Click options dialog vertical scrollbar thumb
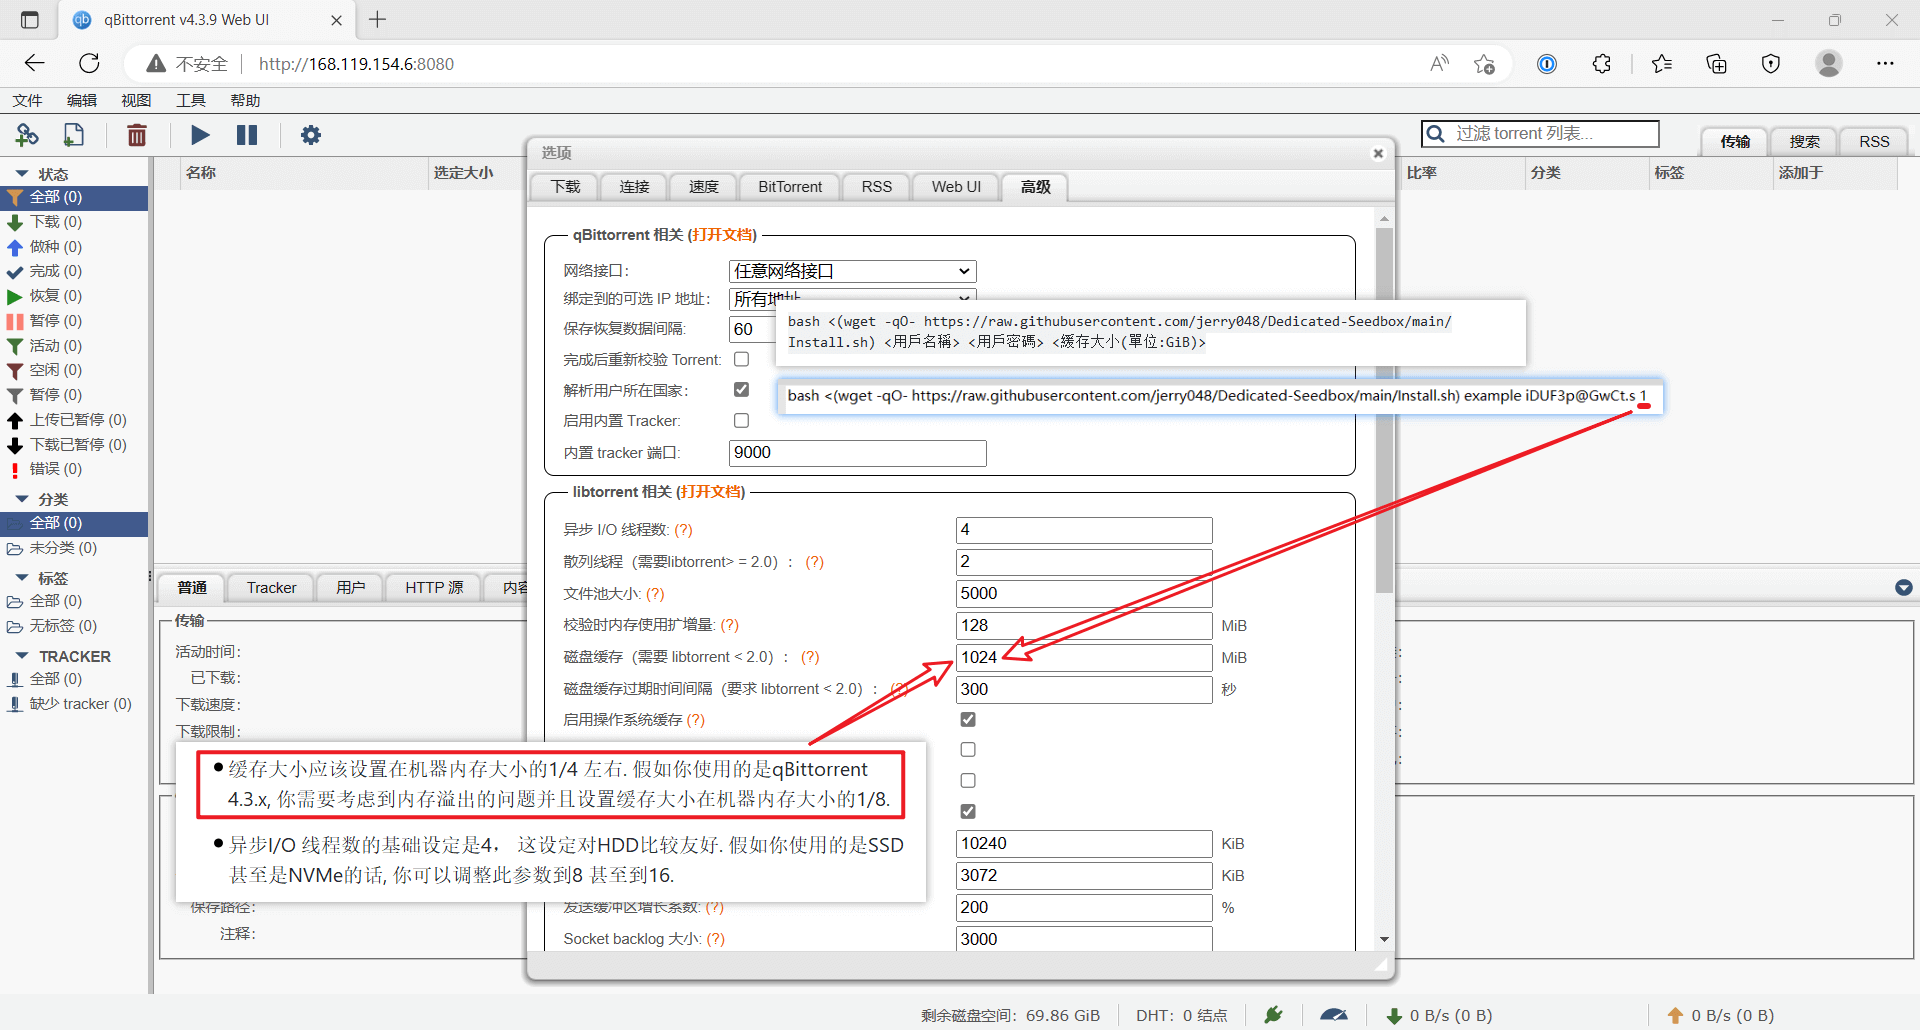This screenshot has width=1920, height=1030. pyautogui.click(x=1384, y=410)
